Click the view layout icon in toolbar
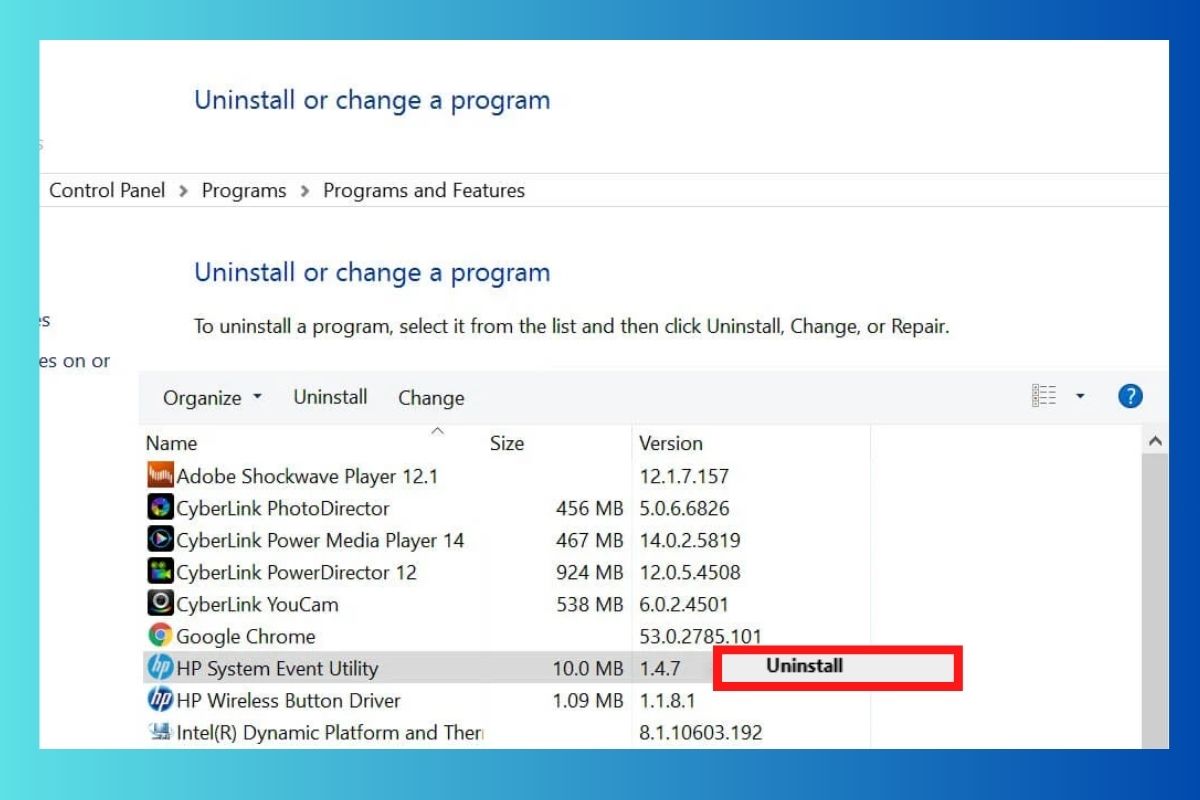The width and height of the screenshot is (1200, 800). point(1043,396)
